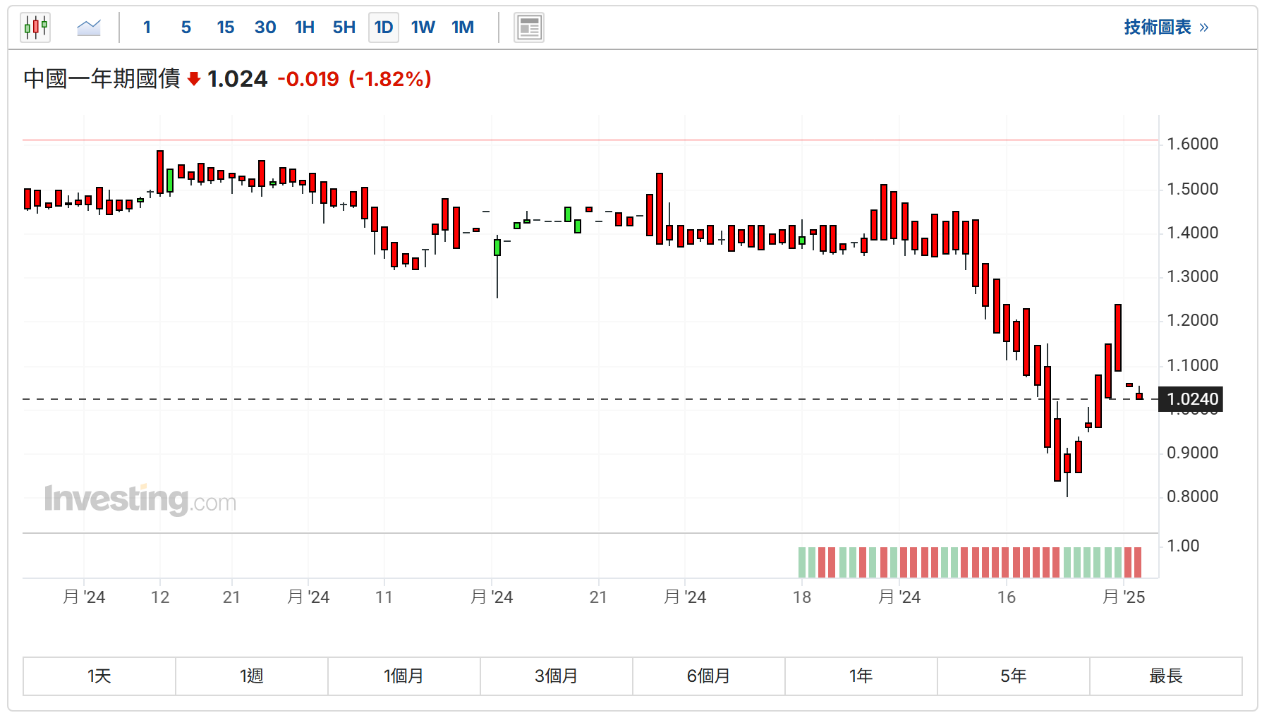The width and height of the screenshot is (1269, 720).
Task: Switch to the area chart icon
Action: [89, 27]
